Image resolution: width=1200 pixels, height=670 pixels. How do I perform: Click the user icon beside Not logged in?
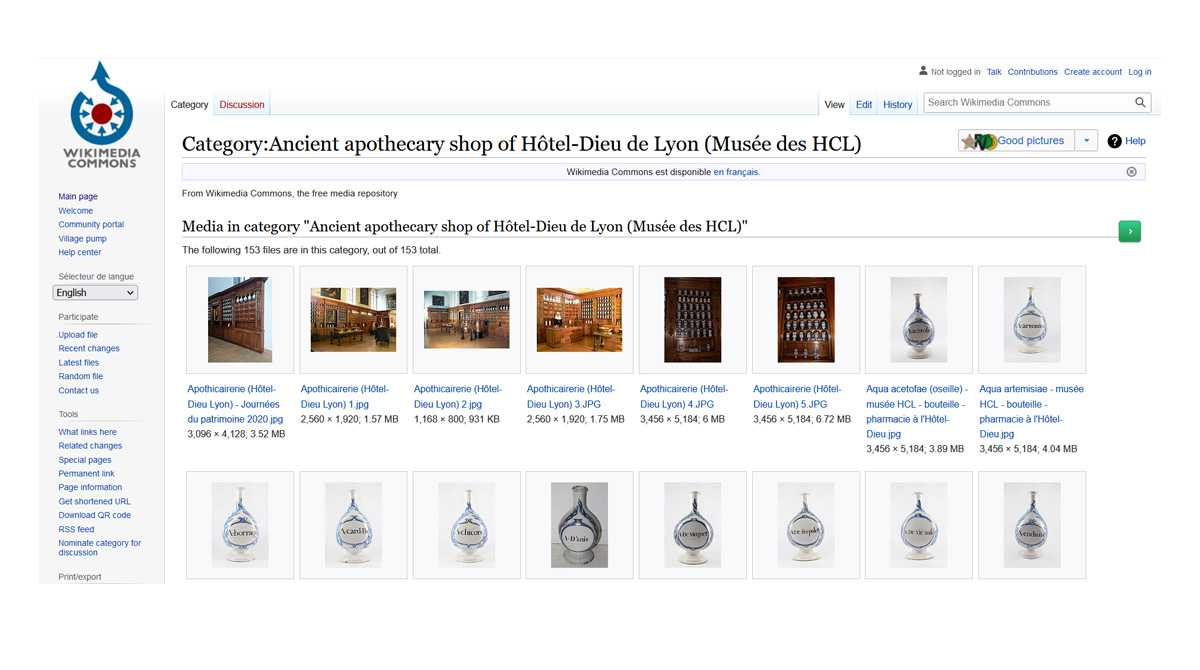pyautogui.click(x=923, y=71)
